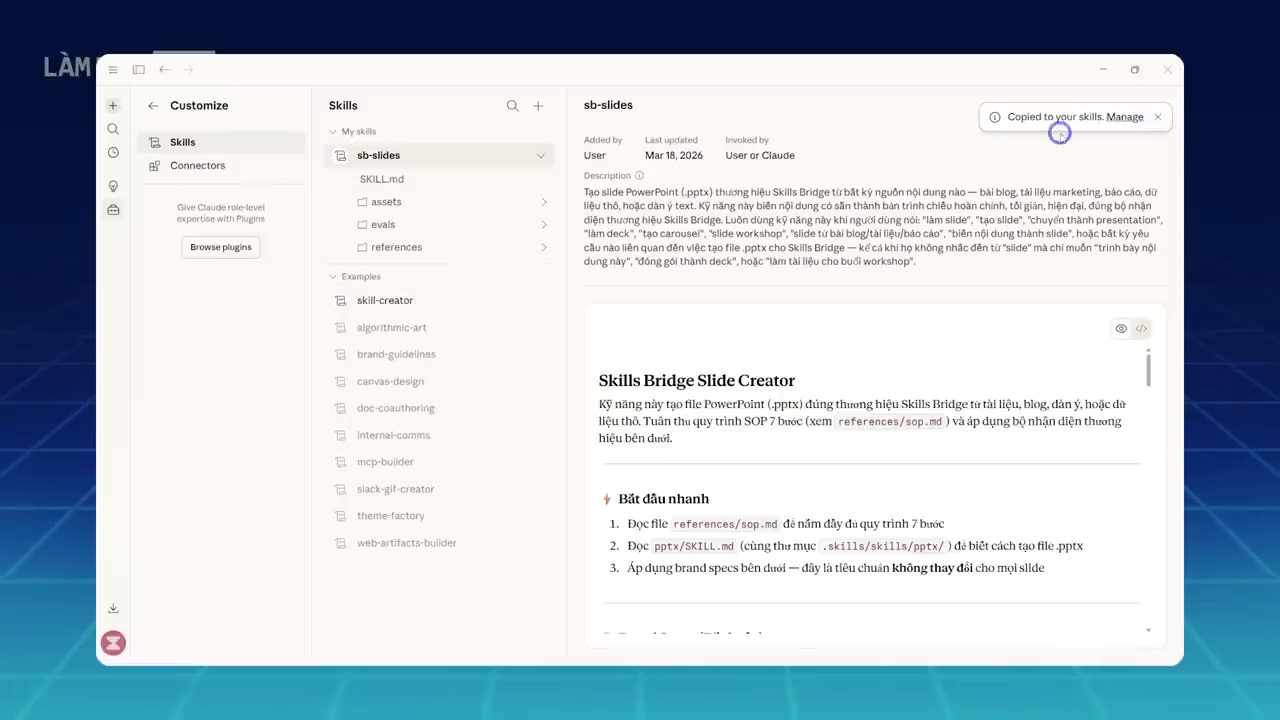Add a new skill with the plus icon

coord(538,105)
